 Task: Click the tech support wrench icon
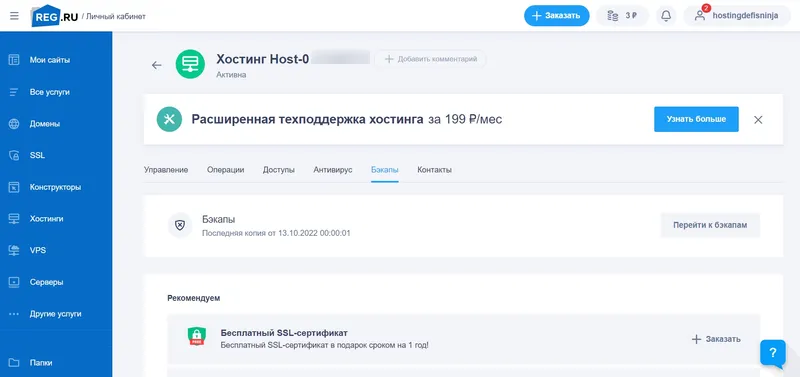pyautogui.click(x=169, y=119)
